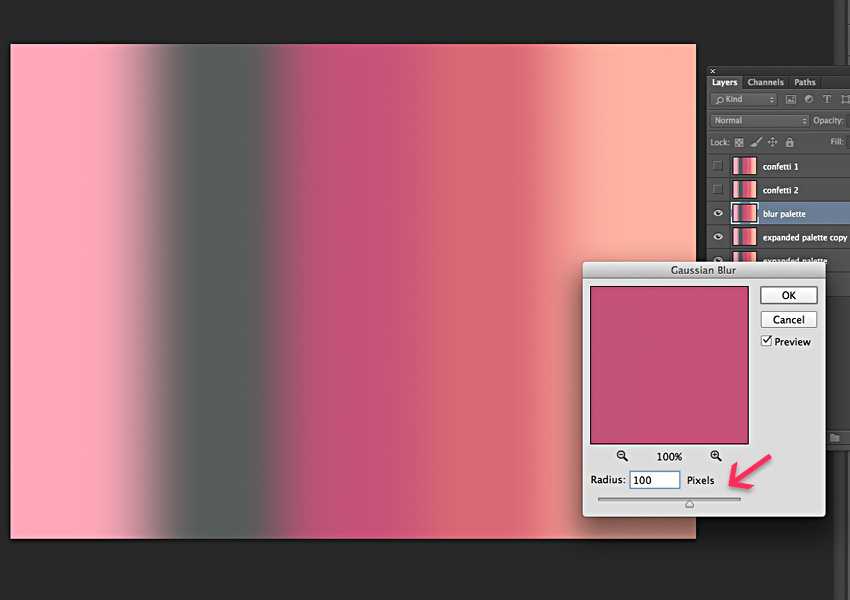Hide the blur palette layer

coord(717,213)
